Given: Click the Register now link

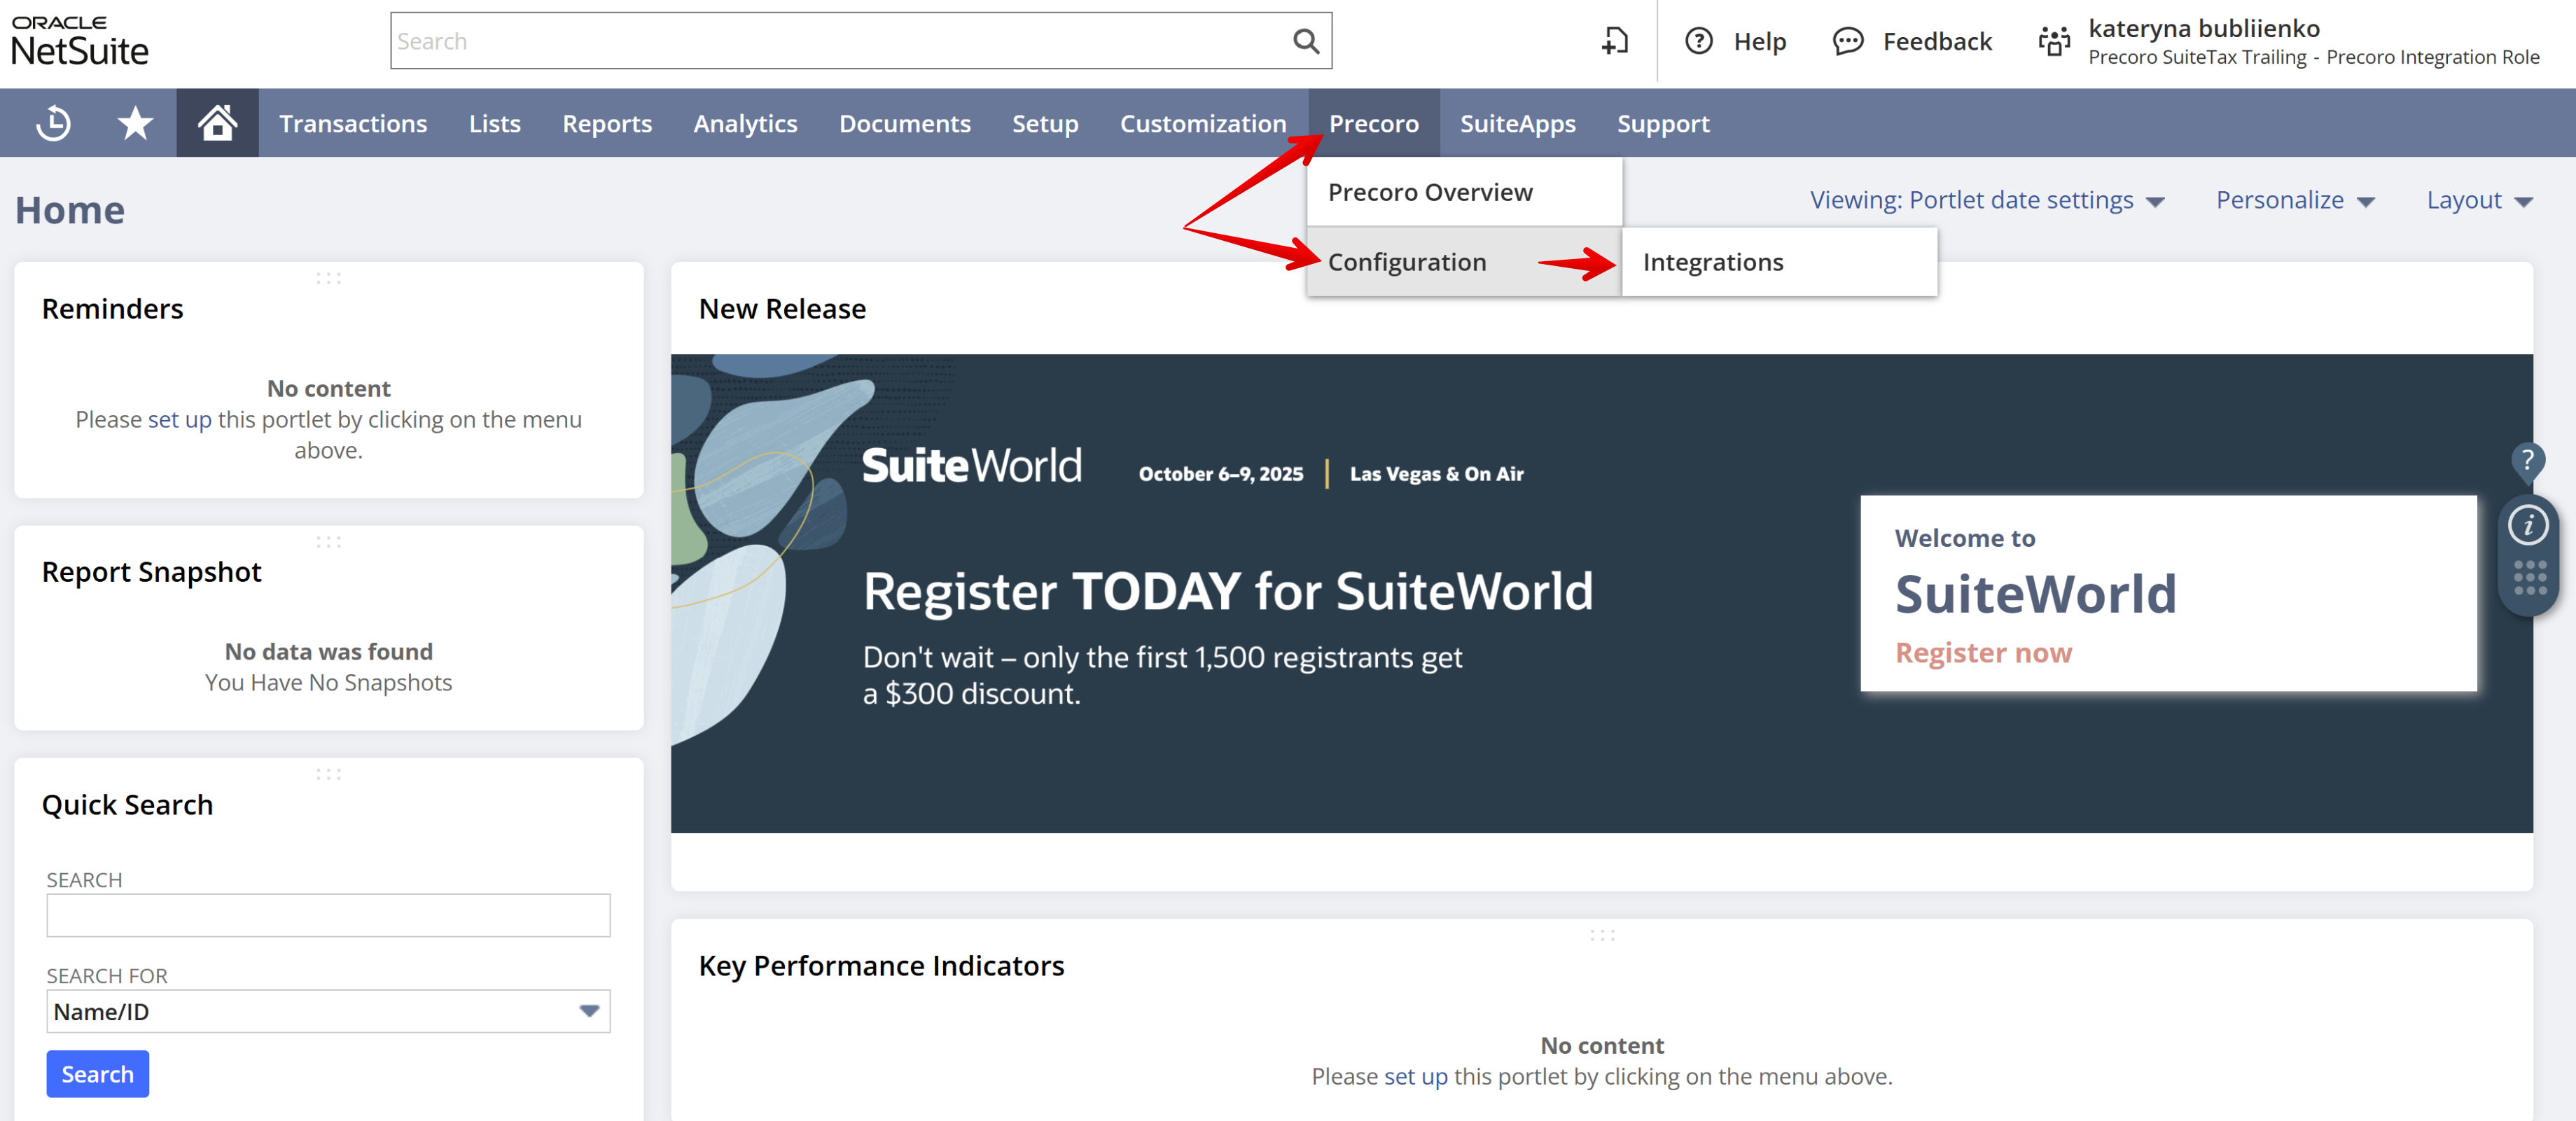Looking at the screenshot, I should point(1983,652).
